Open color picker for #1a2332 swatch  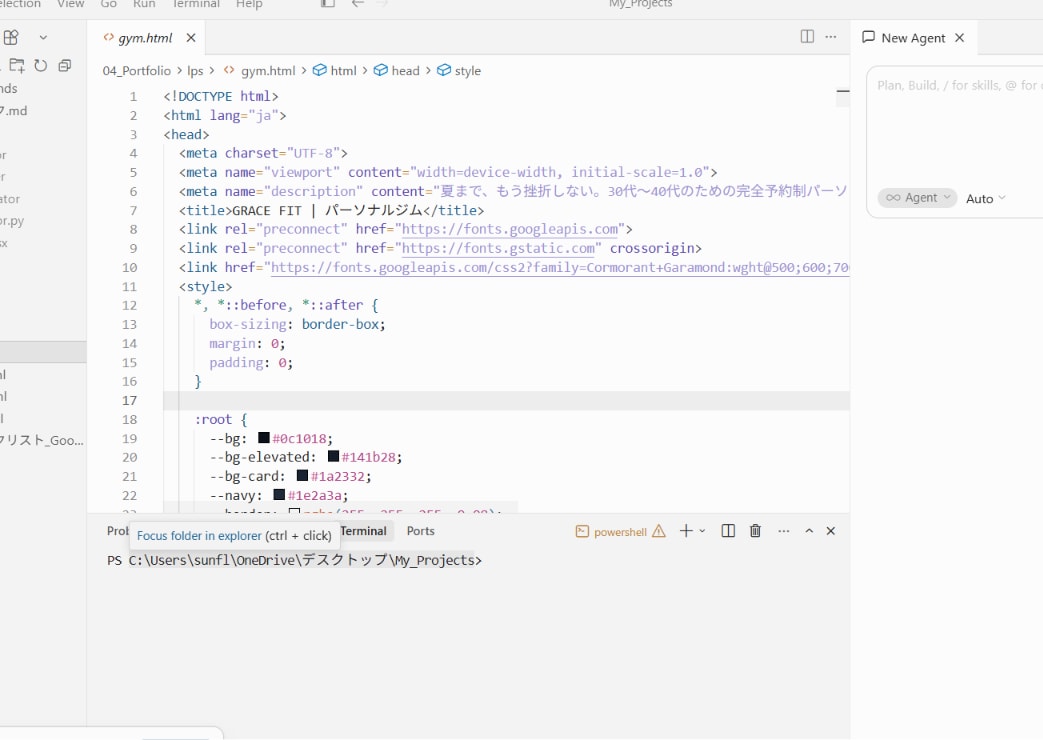click(302, 476)
